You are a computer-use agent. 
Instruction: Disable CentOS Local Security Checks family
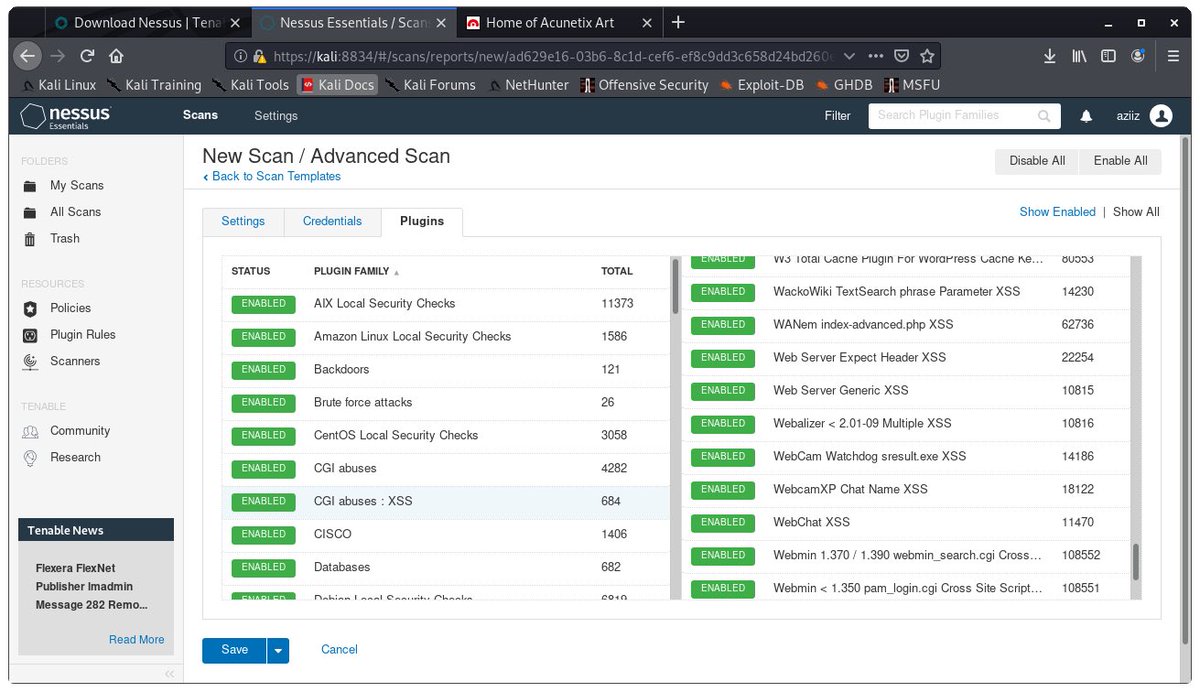(x=263, y=436)
